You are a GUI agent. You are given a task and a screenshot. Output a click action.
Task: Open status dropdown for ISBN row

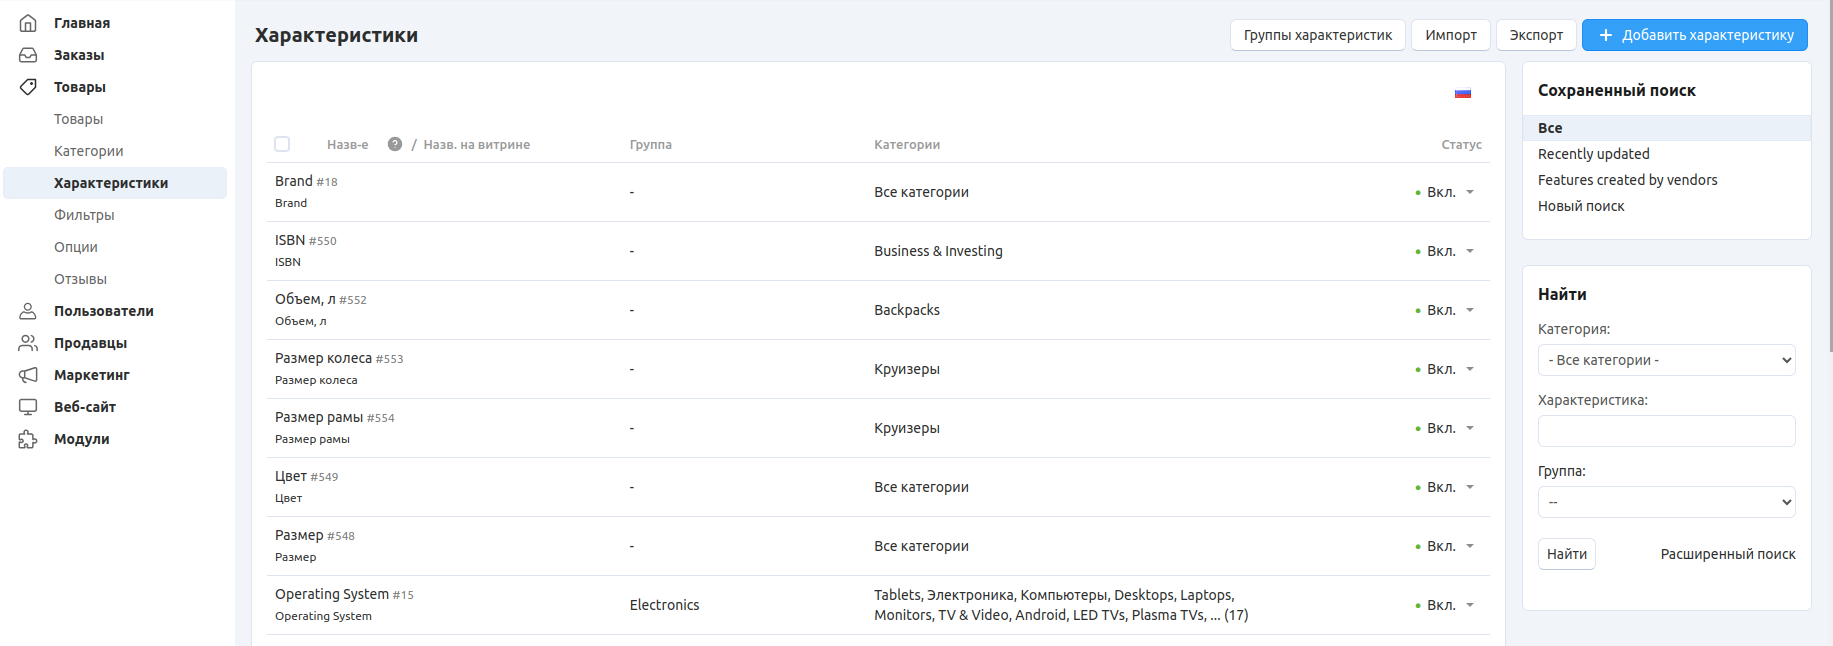tap(1445, 251)
